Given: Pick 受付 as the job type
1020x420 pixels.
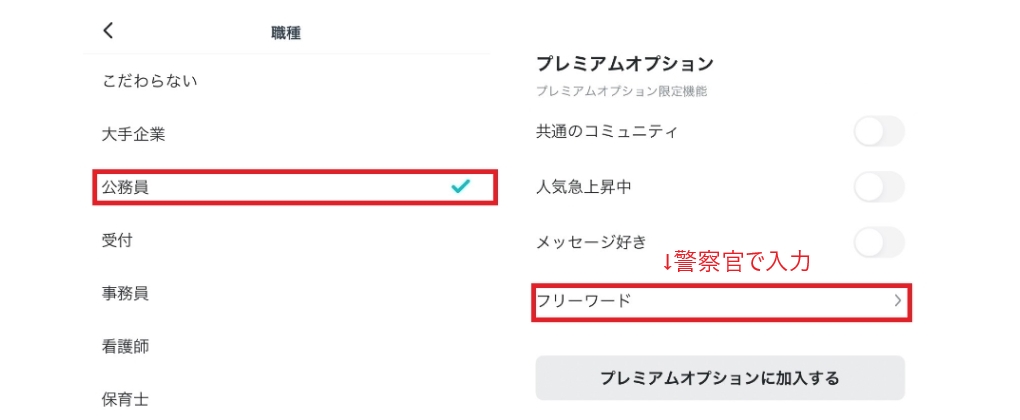Looking at the screenshot, I should (x=117, y=240).
